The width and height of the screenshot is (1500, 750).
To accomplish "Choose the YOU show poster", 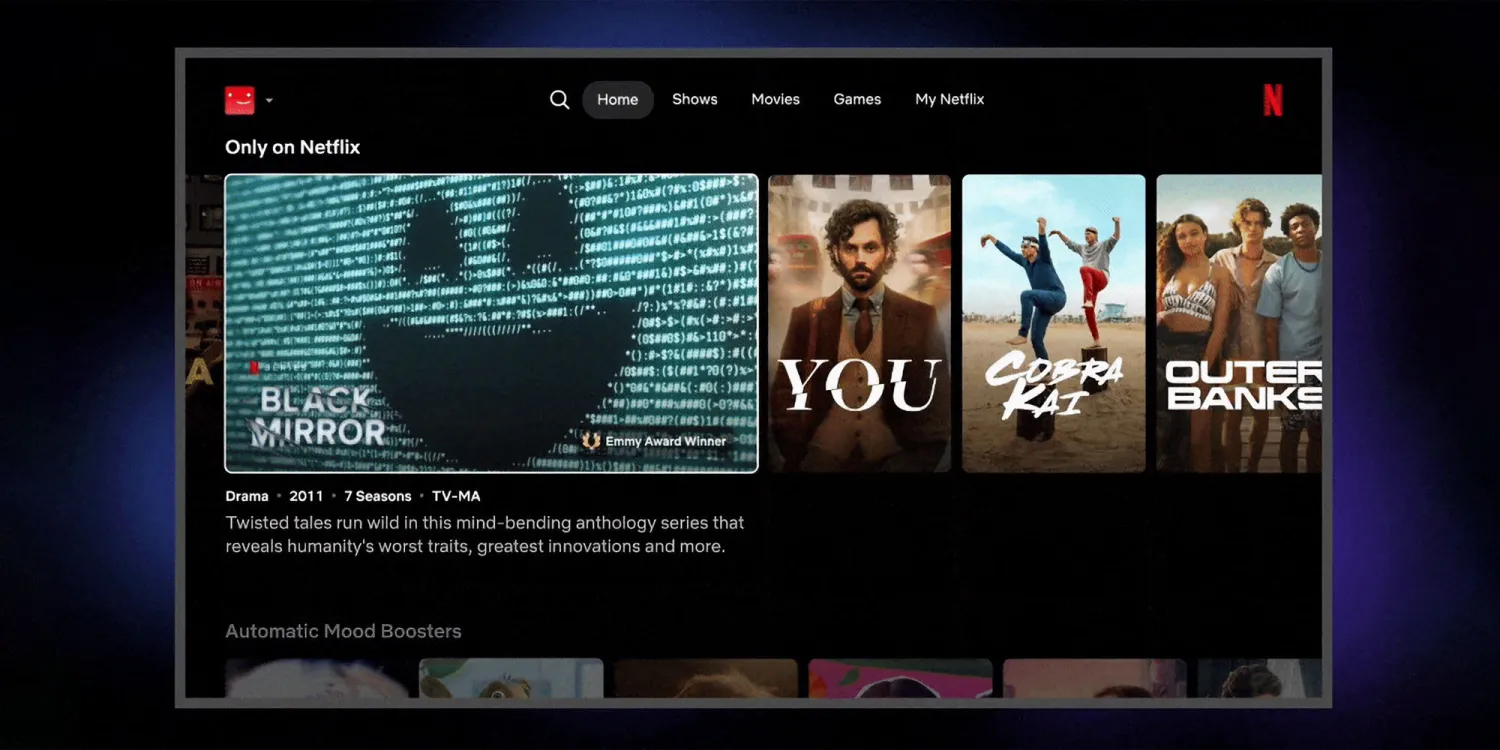I will (859, 323).
